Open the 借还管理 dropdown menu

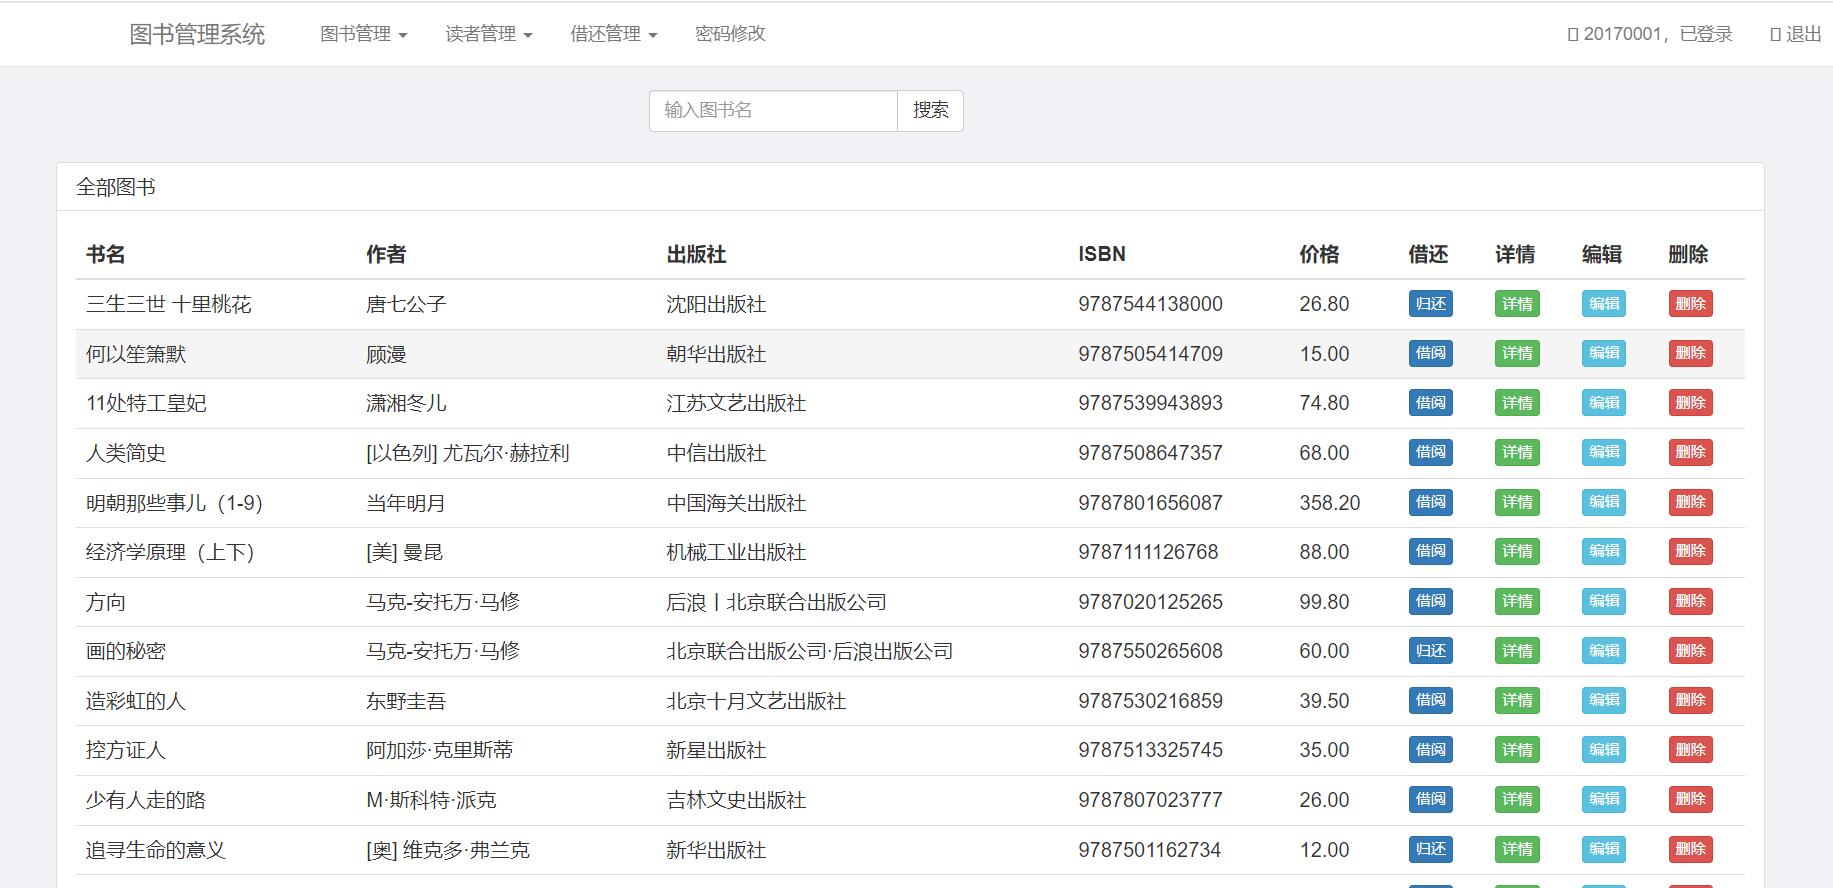click(613, 34)
